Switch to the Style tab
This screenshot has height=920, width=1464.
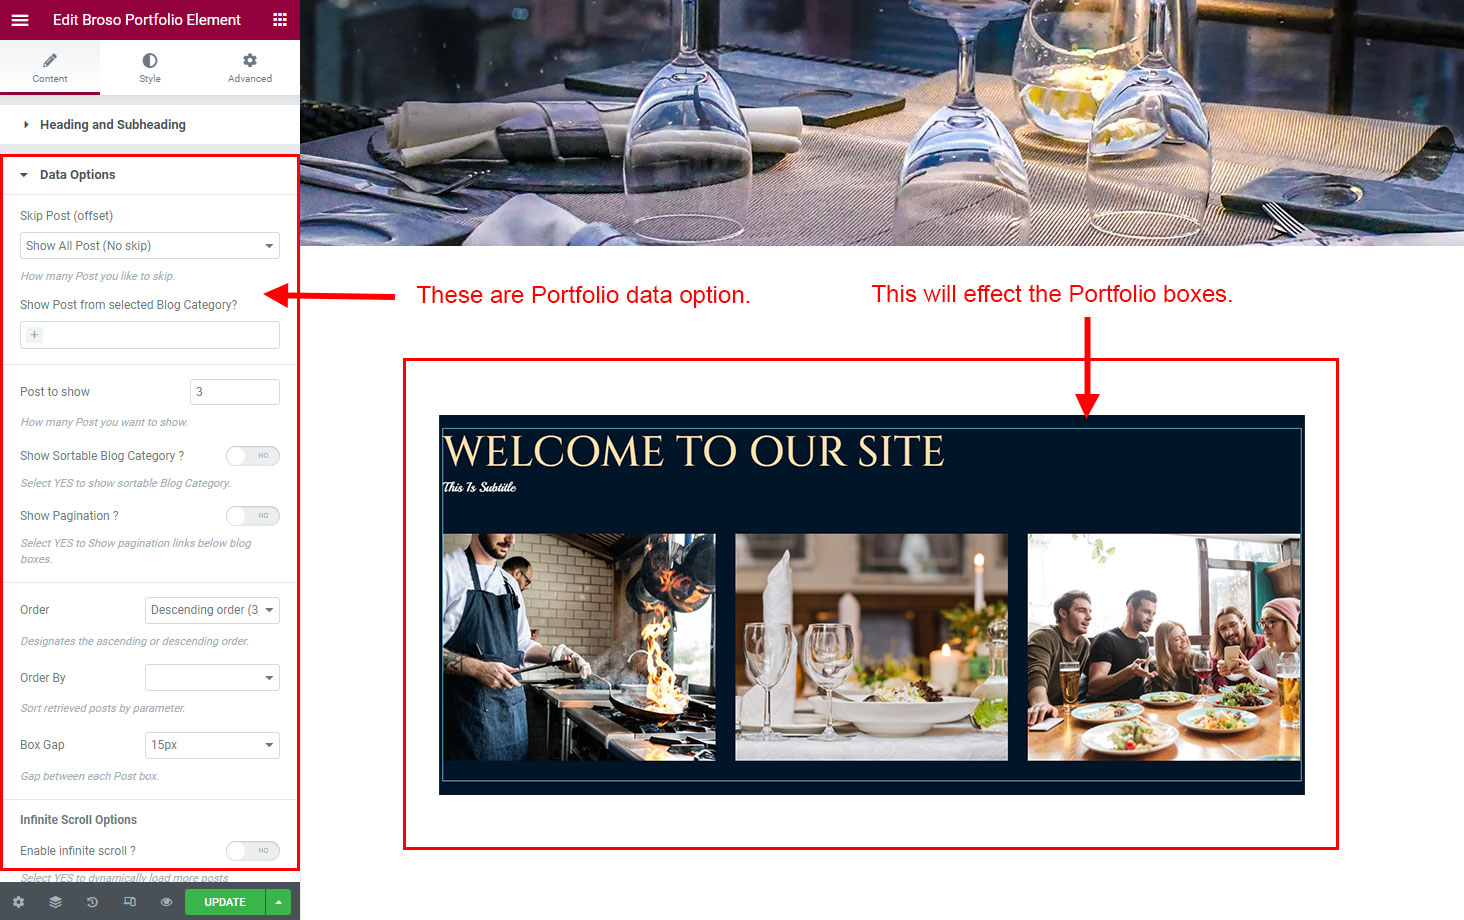150,67
